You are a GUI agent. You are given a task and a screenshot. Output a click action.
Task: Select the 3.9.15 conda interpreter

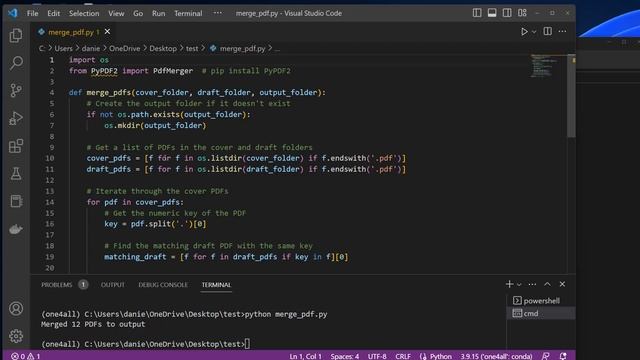tap(496, 356)
